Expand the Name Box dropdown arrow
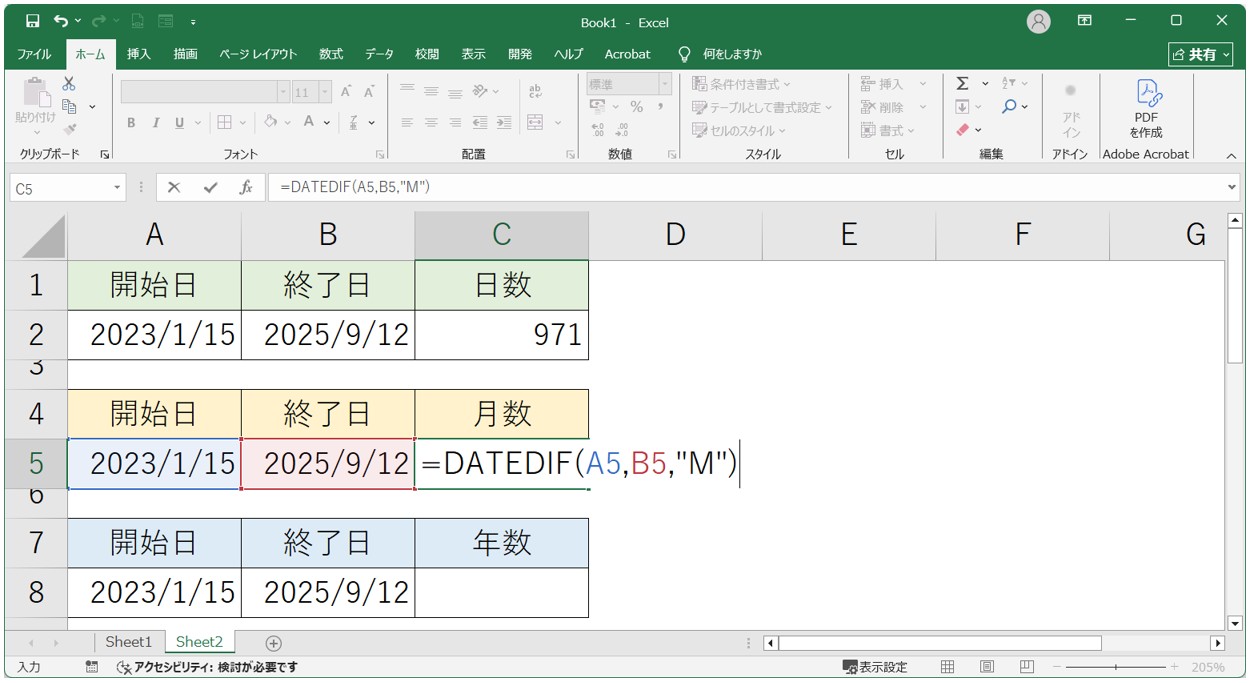The width and height of the screenshot is (1251, 683). pos(117,187)
